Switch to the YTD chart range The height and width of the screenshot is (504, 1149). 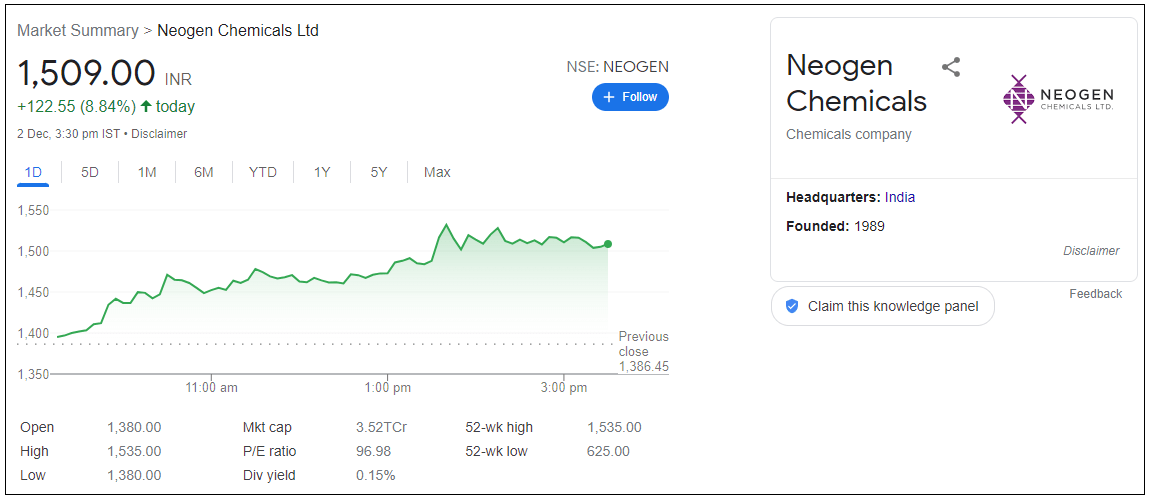pos(262,173)
